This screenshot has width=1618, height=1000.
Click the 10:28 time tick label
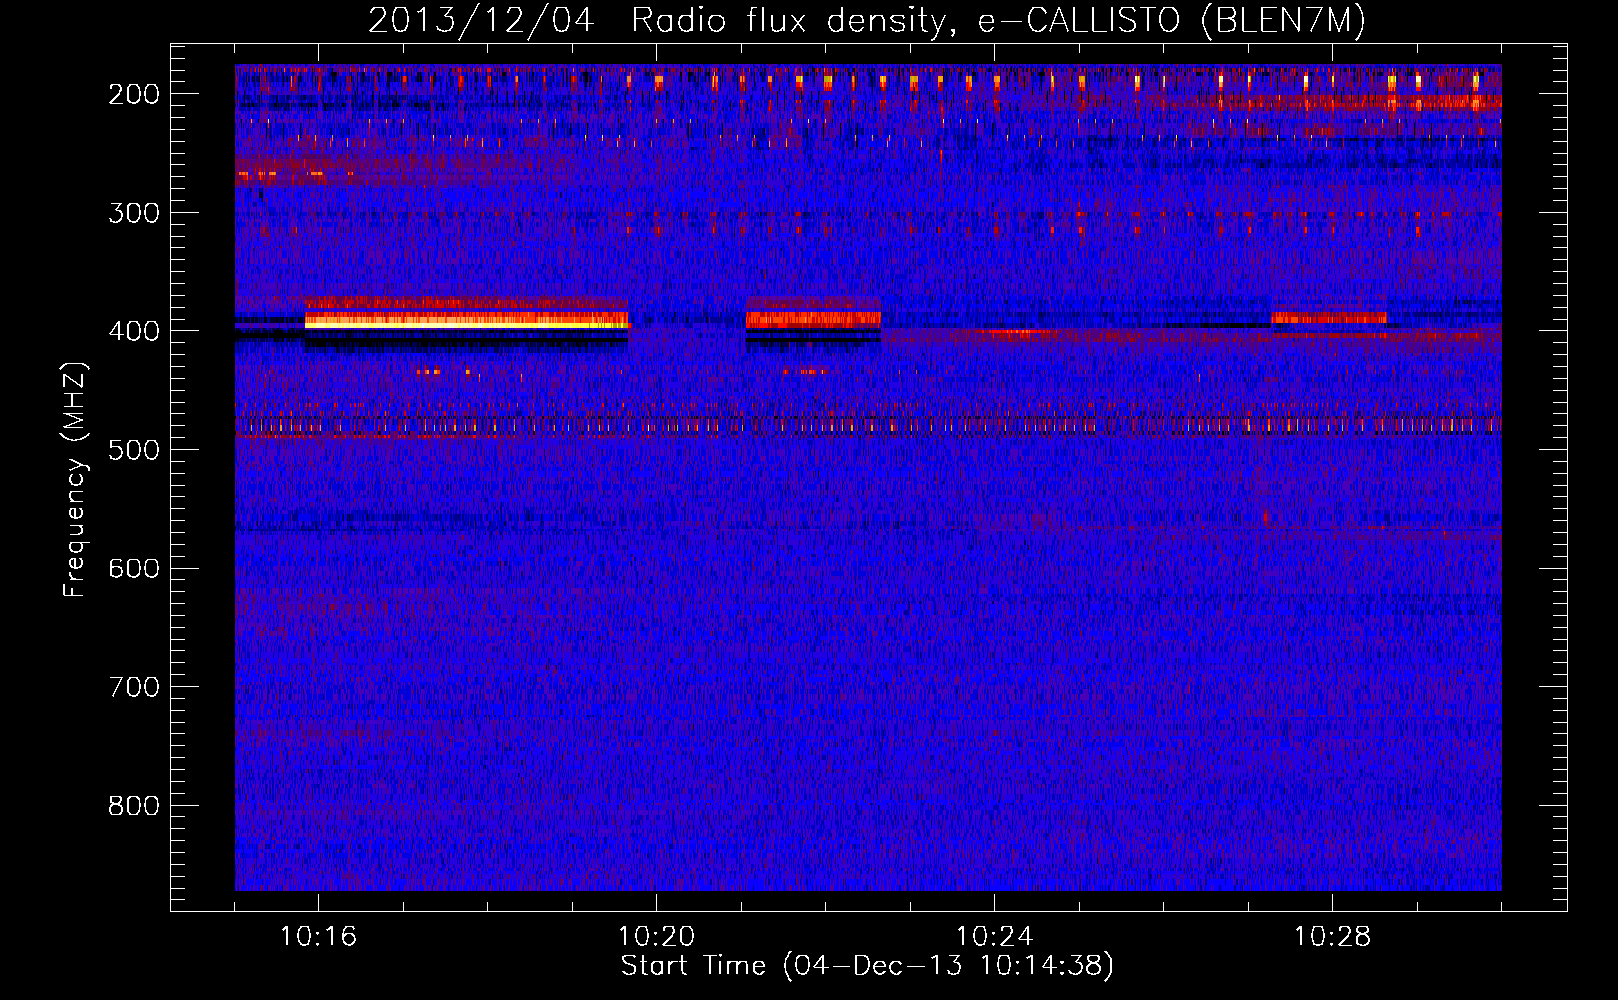pyautogui.click(x=1332, y=937)
